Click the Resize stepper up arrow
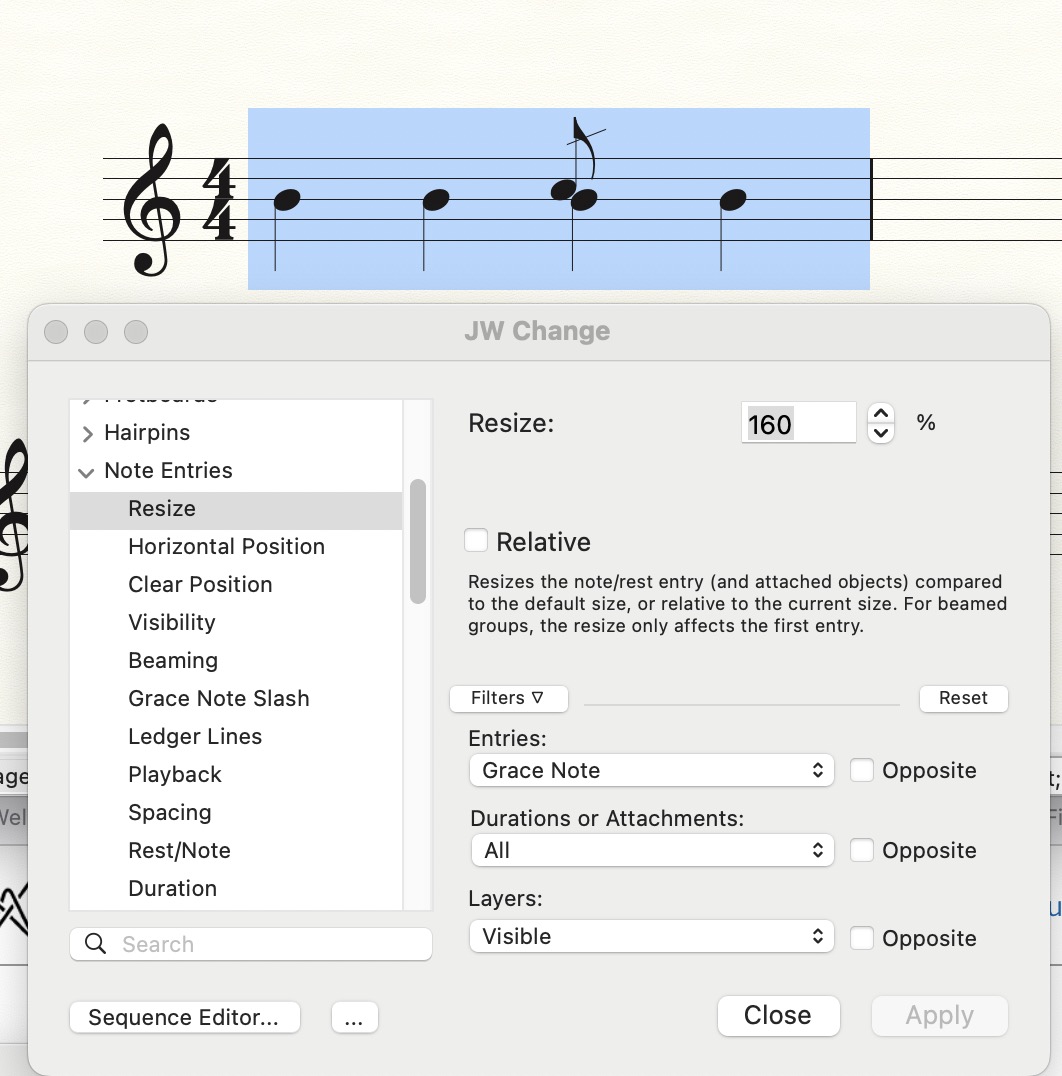 (880, 413)
